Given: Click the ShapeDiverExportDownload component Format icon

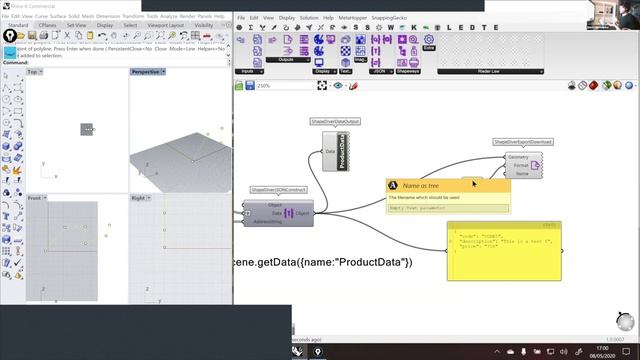Looking at the screenshot, I should tap(535, 165).
